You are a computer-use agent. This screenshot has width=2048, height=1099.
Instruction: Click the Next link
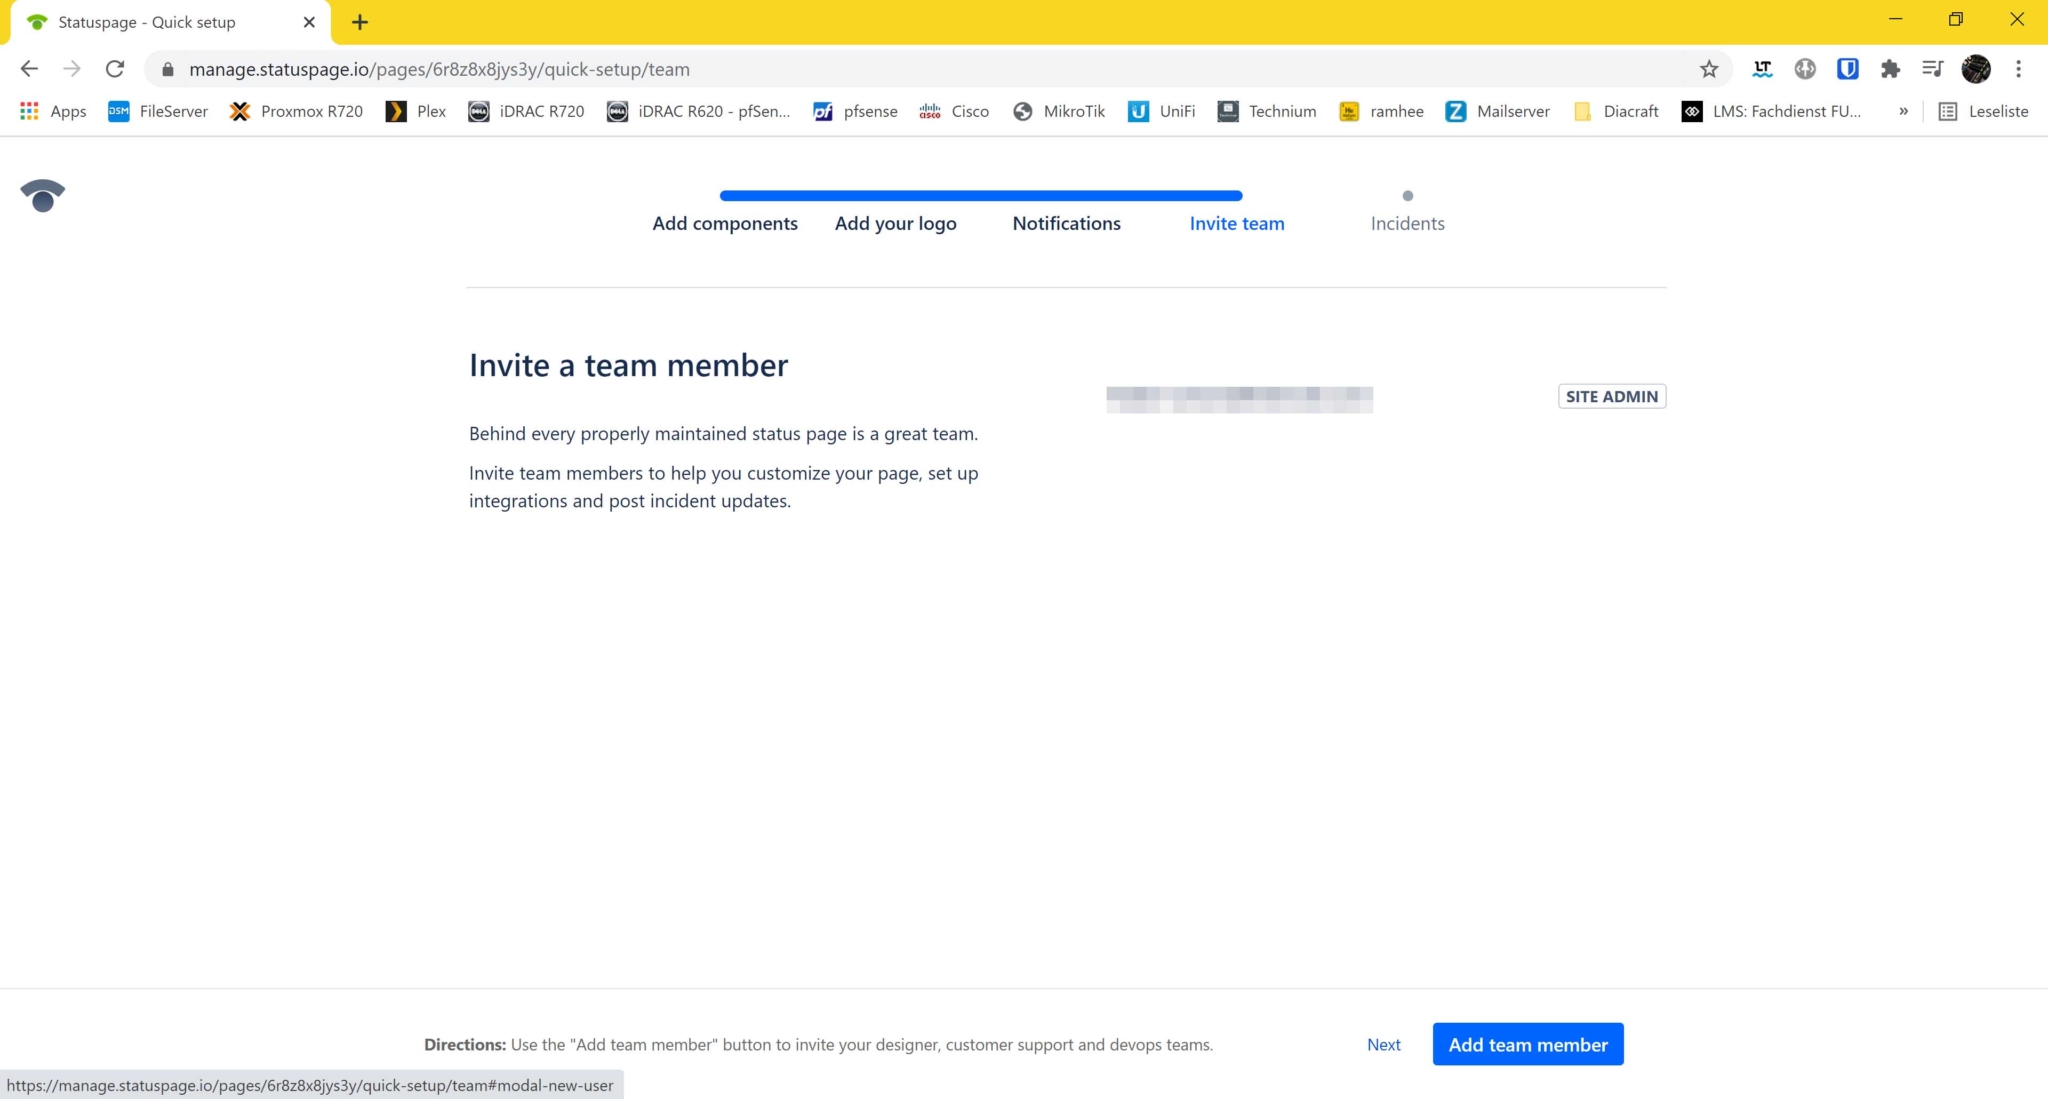click(1383, 1044)
